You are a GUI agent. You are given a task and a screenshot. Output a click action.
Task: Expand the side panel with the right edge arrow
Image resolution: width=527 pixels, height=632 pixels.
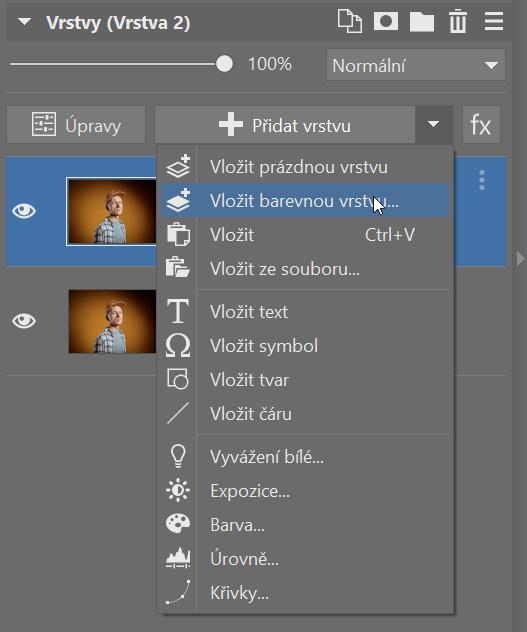click(521, 258)
